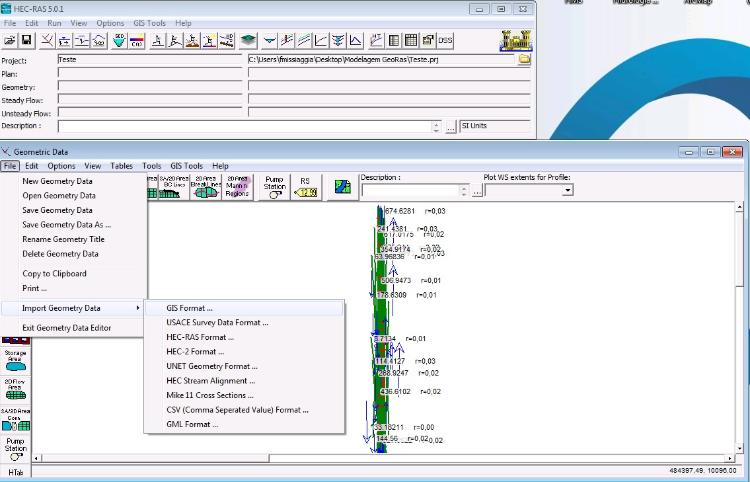750x482 pixels.
Task: Expand Import Geometry Data submenu arrow
Action: tap(138, 308)
